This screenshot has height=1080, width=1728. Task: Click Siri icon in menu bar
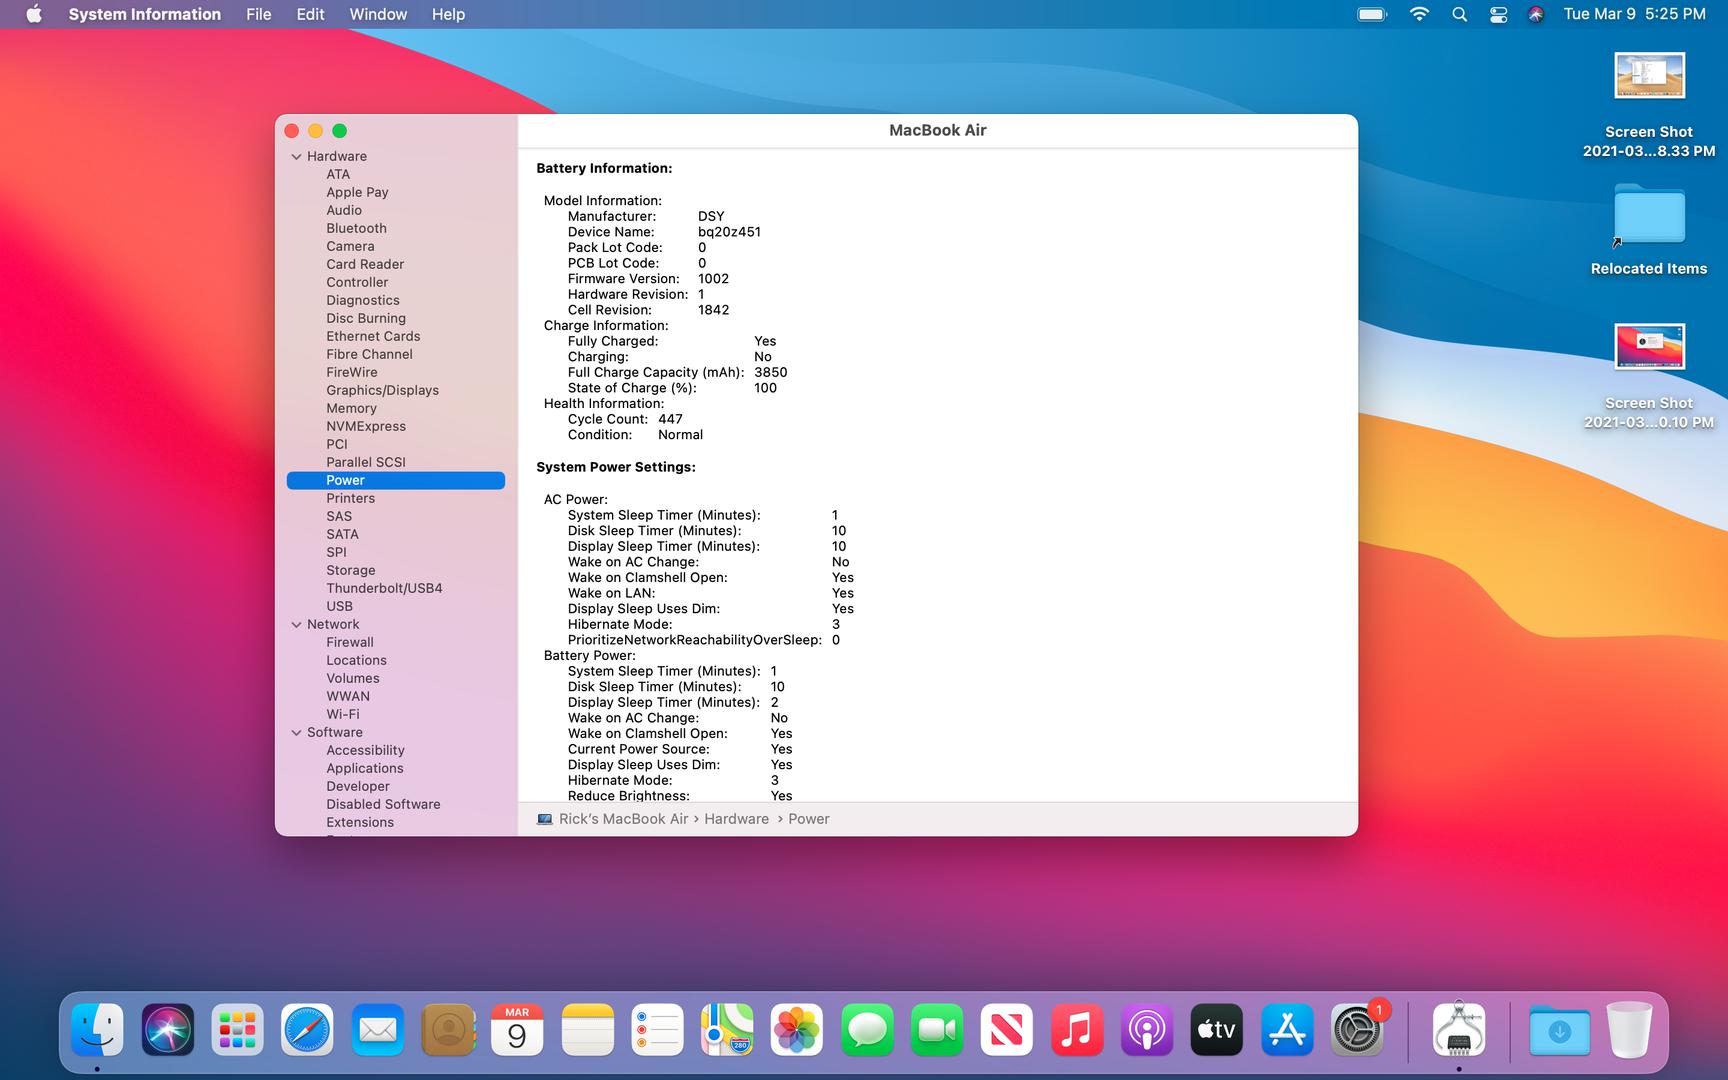[1536, 14]
